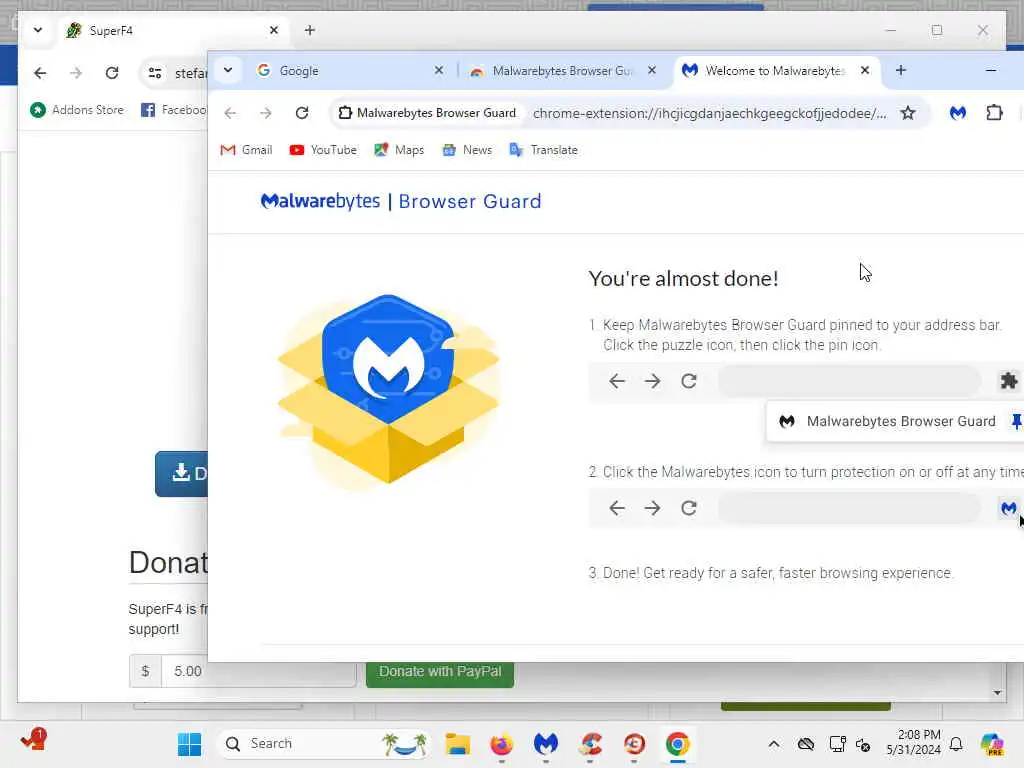Open the red circular app beside Chrome on taskbar
This screenshot has height=768, width=1024.
(x=634, y=744)
